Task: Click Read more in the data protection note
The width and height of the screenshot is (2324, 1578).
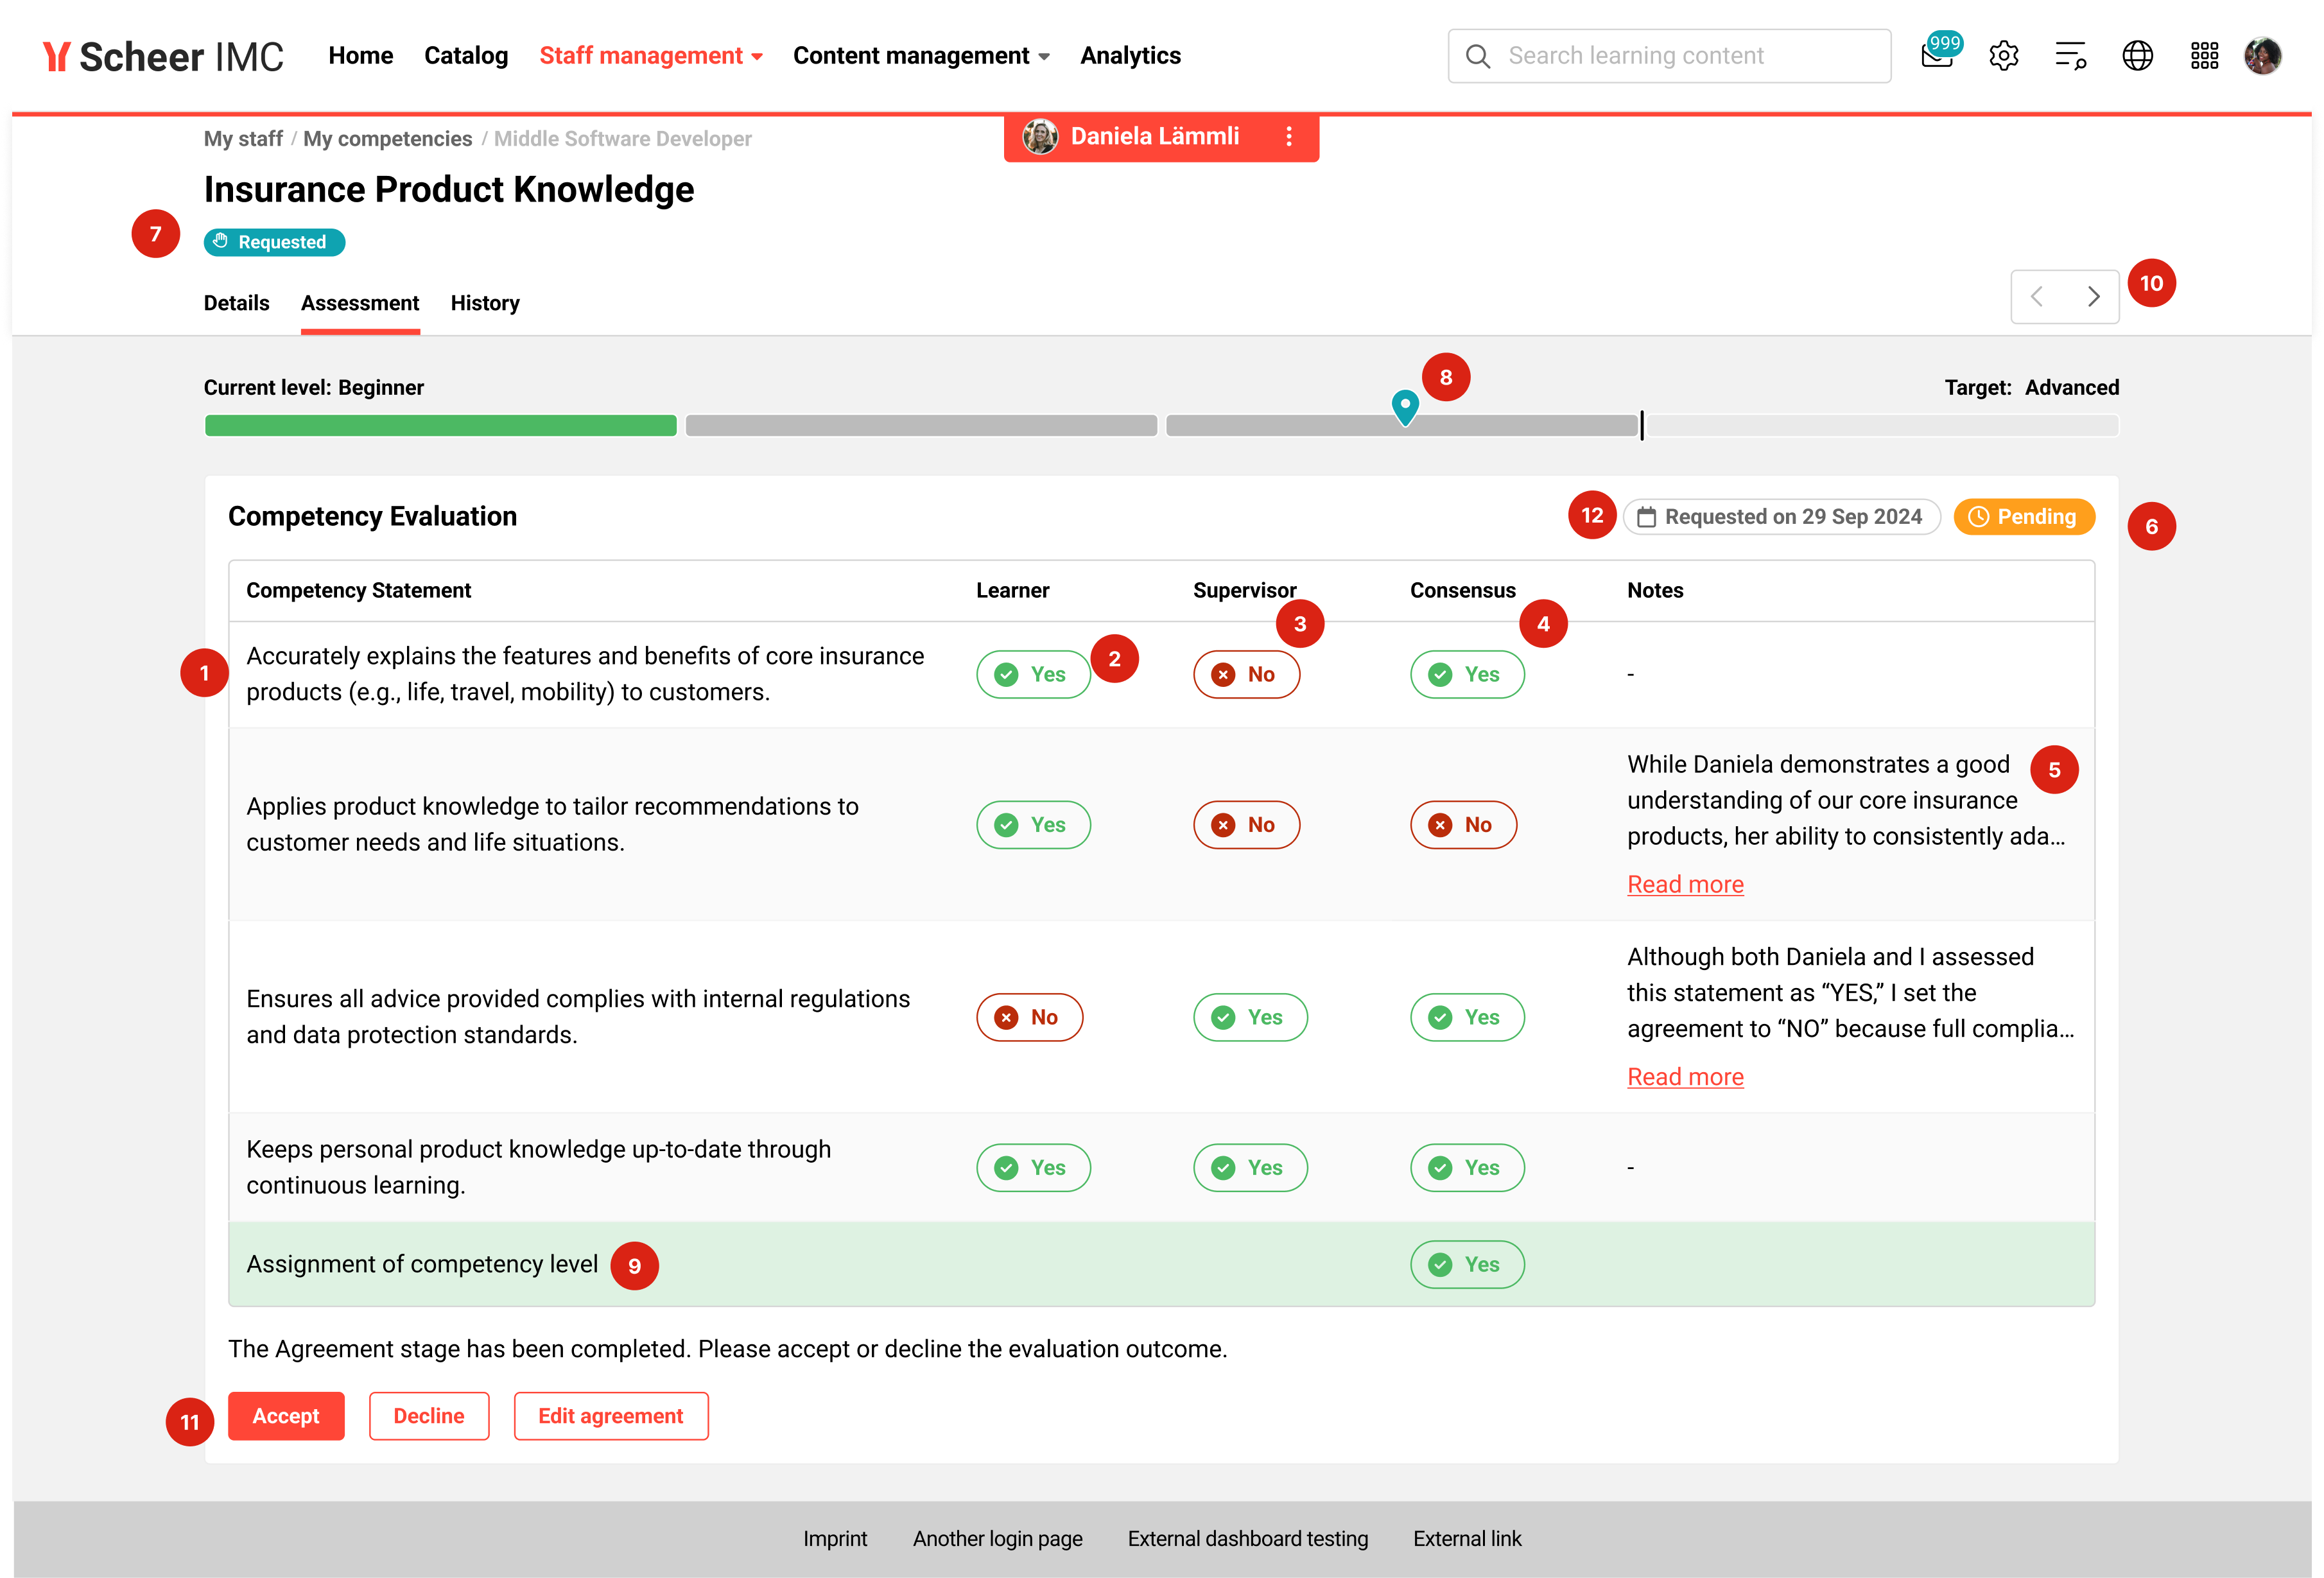Action: coord(1685,1077)
